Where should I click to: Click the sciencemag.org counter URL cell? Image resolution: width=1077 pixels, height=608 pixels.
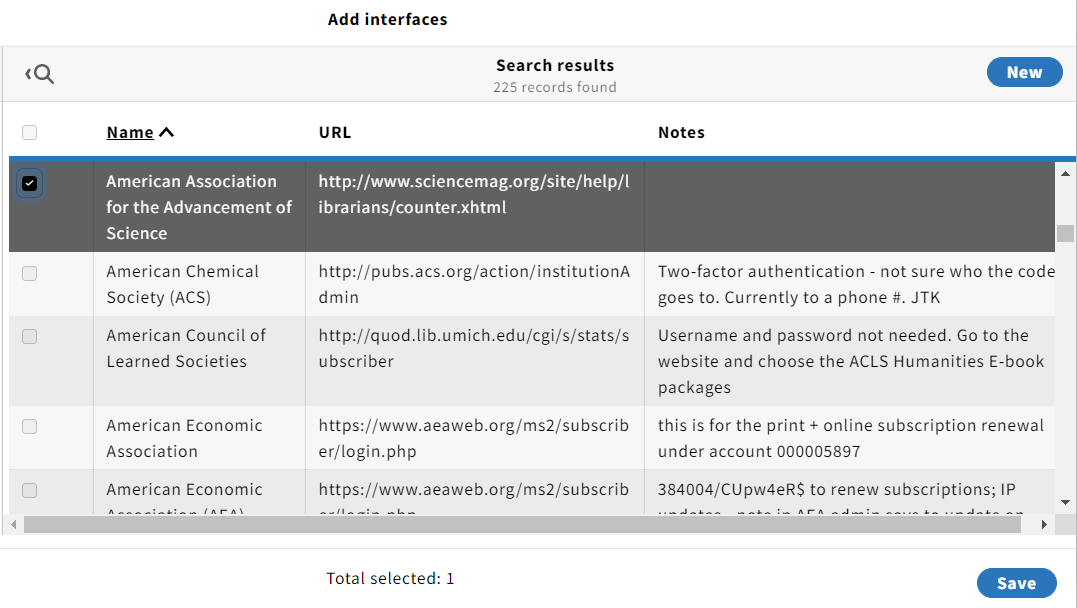(x=475, y=207)
